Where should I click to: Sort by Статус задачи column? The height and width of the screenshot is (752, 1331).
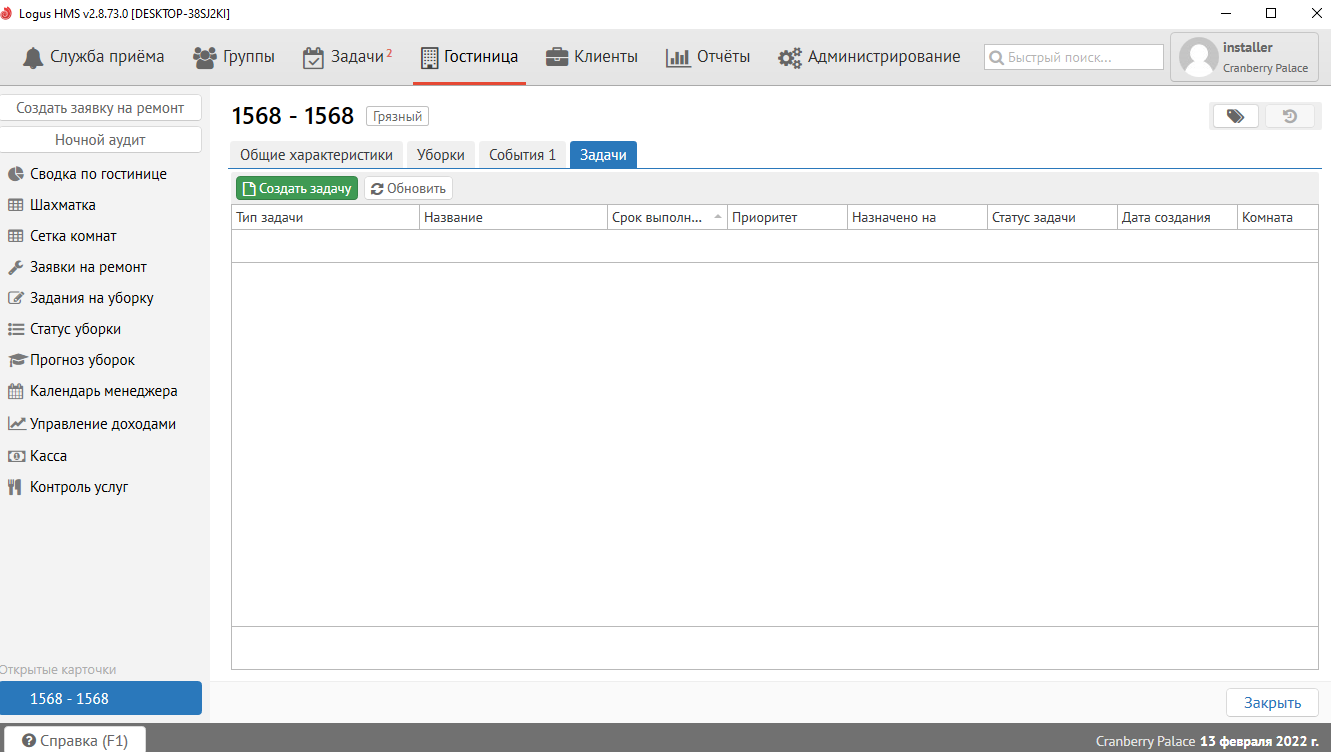pyautogui.click(x=1052, y=217)
